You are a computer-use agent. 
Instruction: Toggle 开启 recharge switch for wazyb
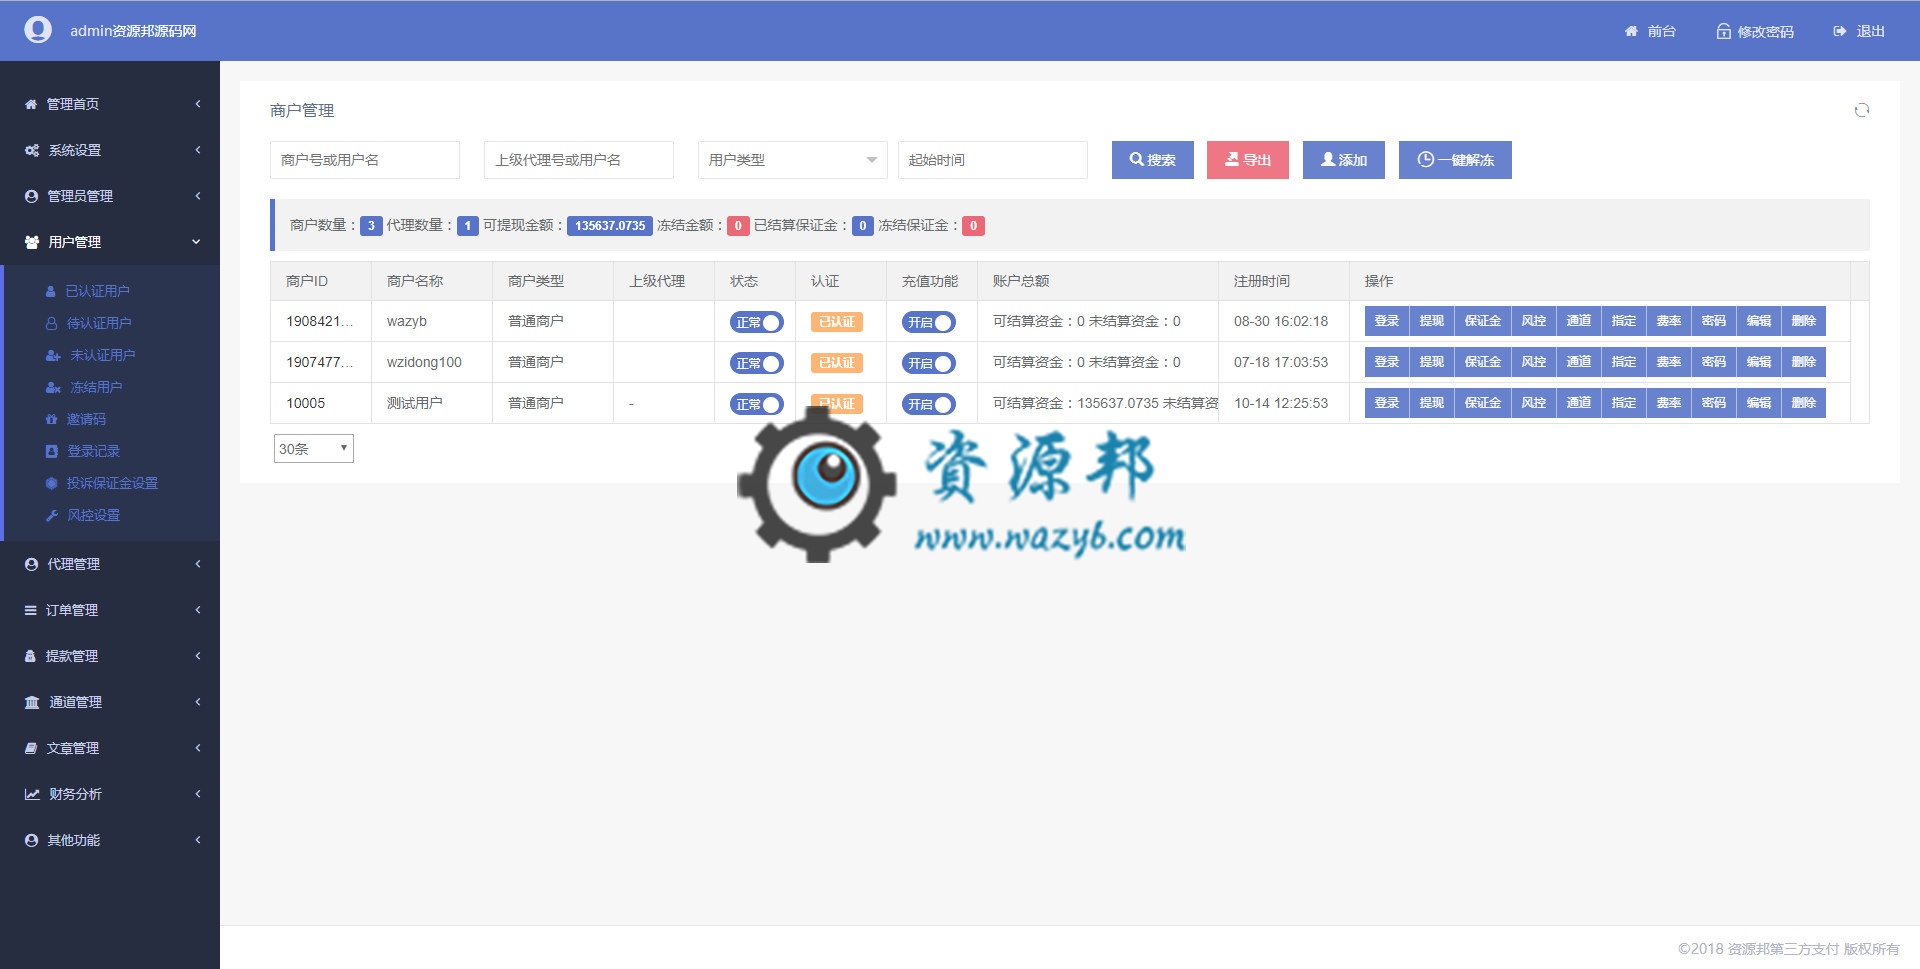click(929, 322)
